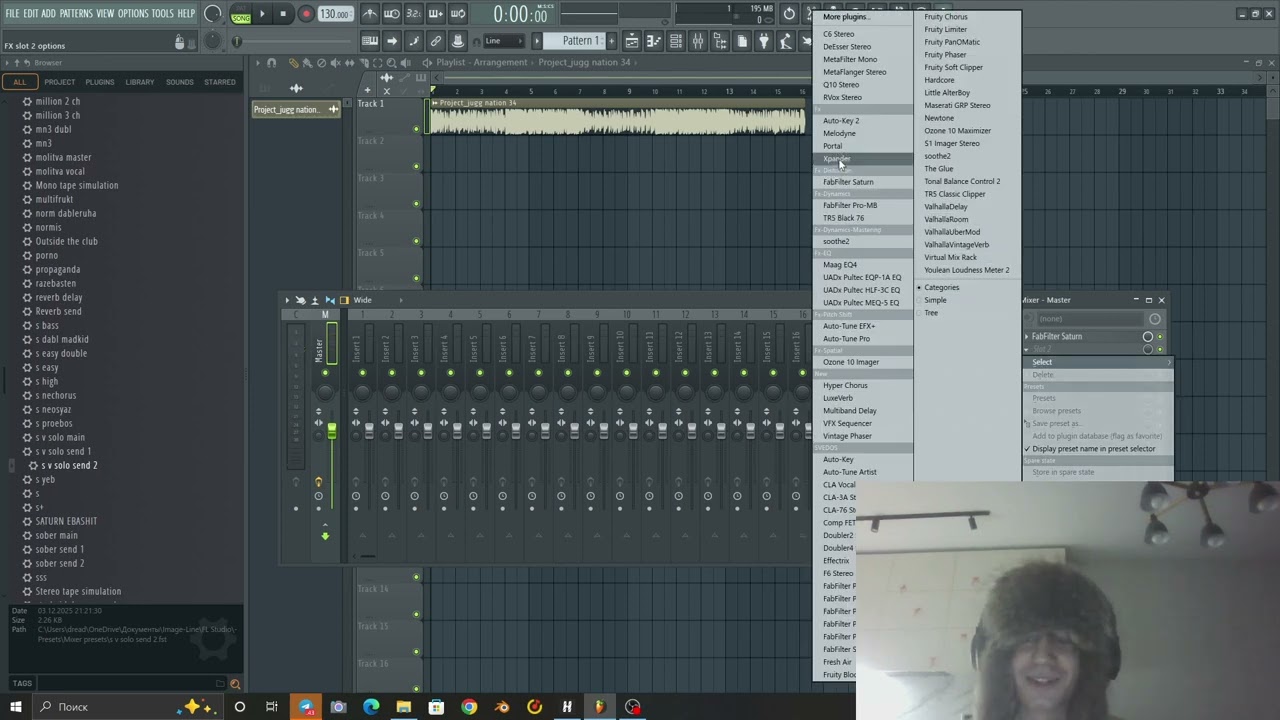Open File Explorer from the taskbar
The image size is (1280, 720).
(403, 707)
